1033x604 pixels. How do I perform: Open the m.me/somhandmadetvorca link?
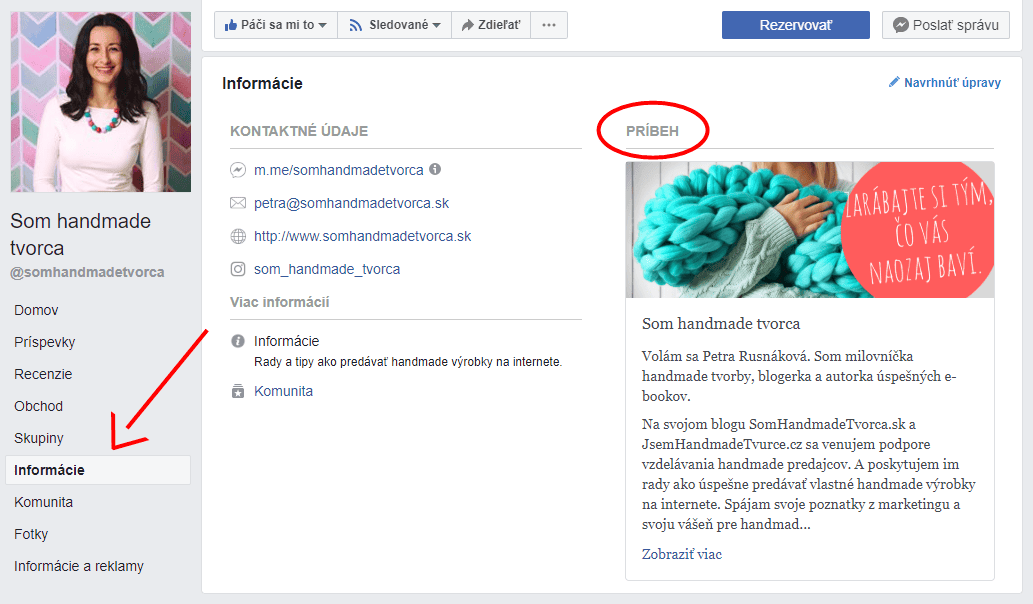point(339,170)
